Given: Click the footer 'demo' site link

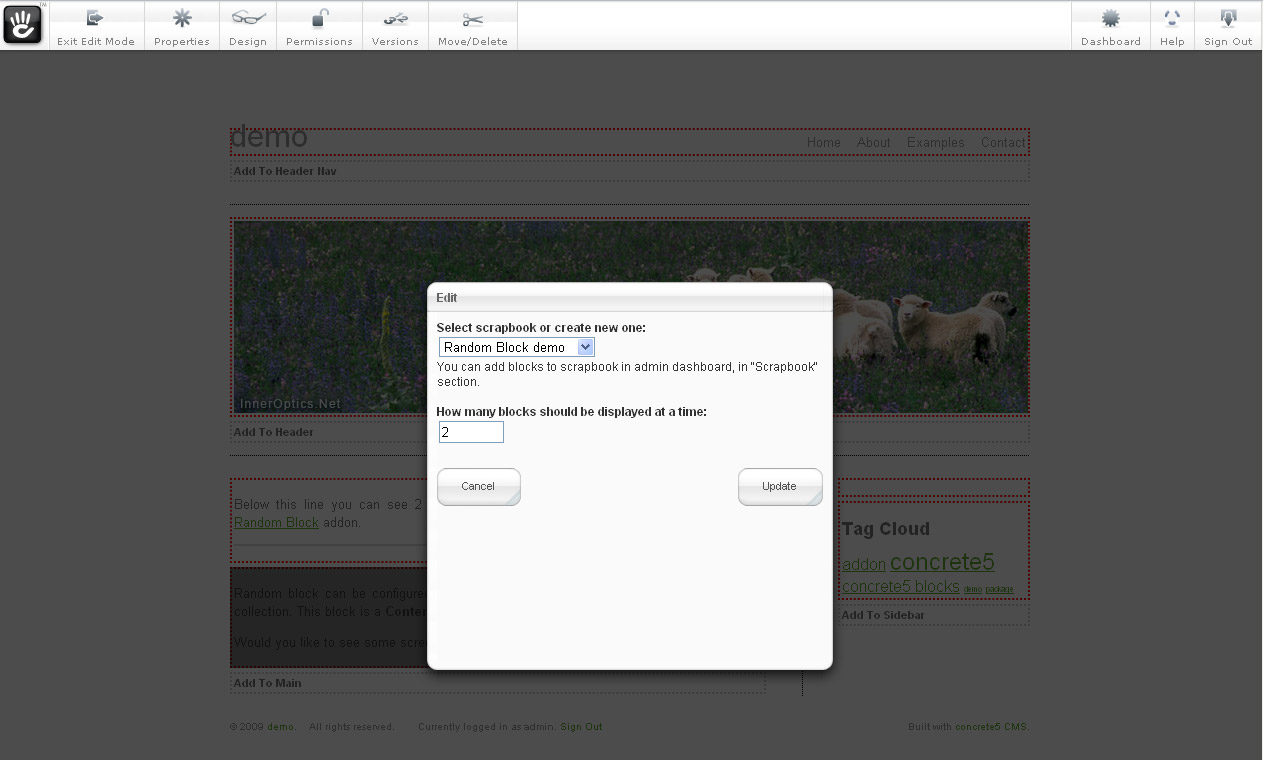Looking at the screenshot, I should click(x=280, y=727).
